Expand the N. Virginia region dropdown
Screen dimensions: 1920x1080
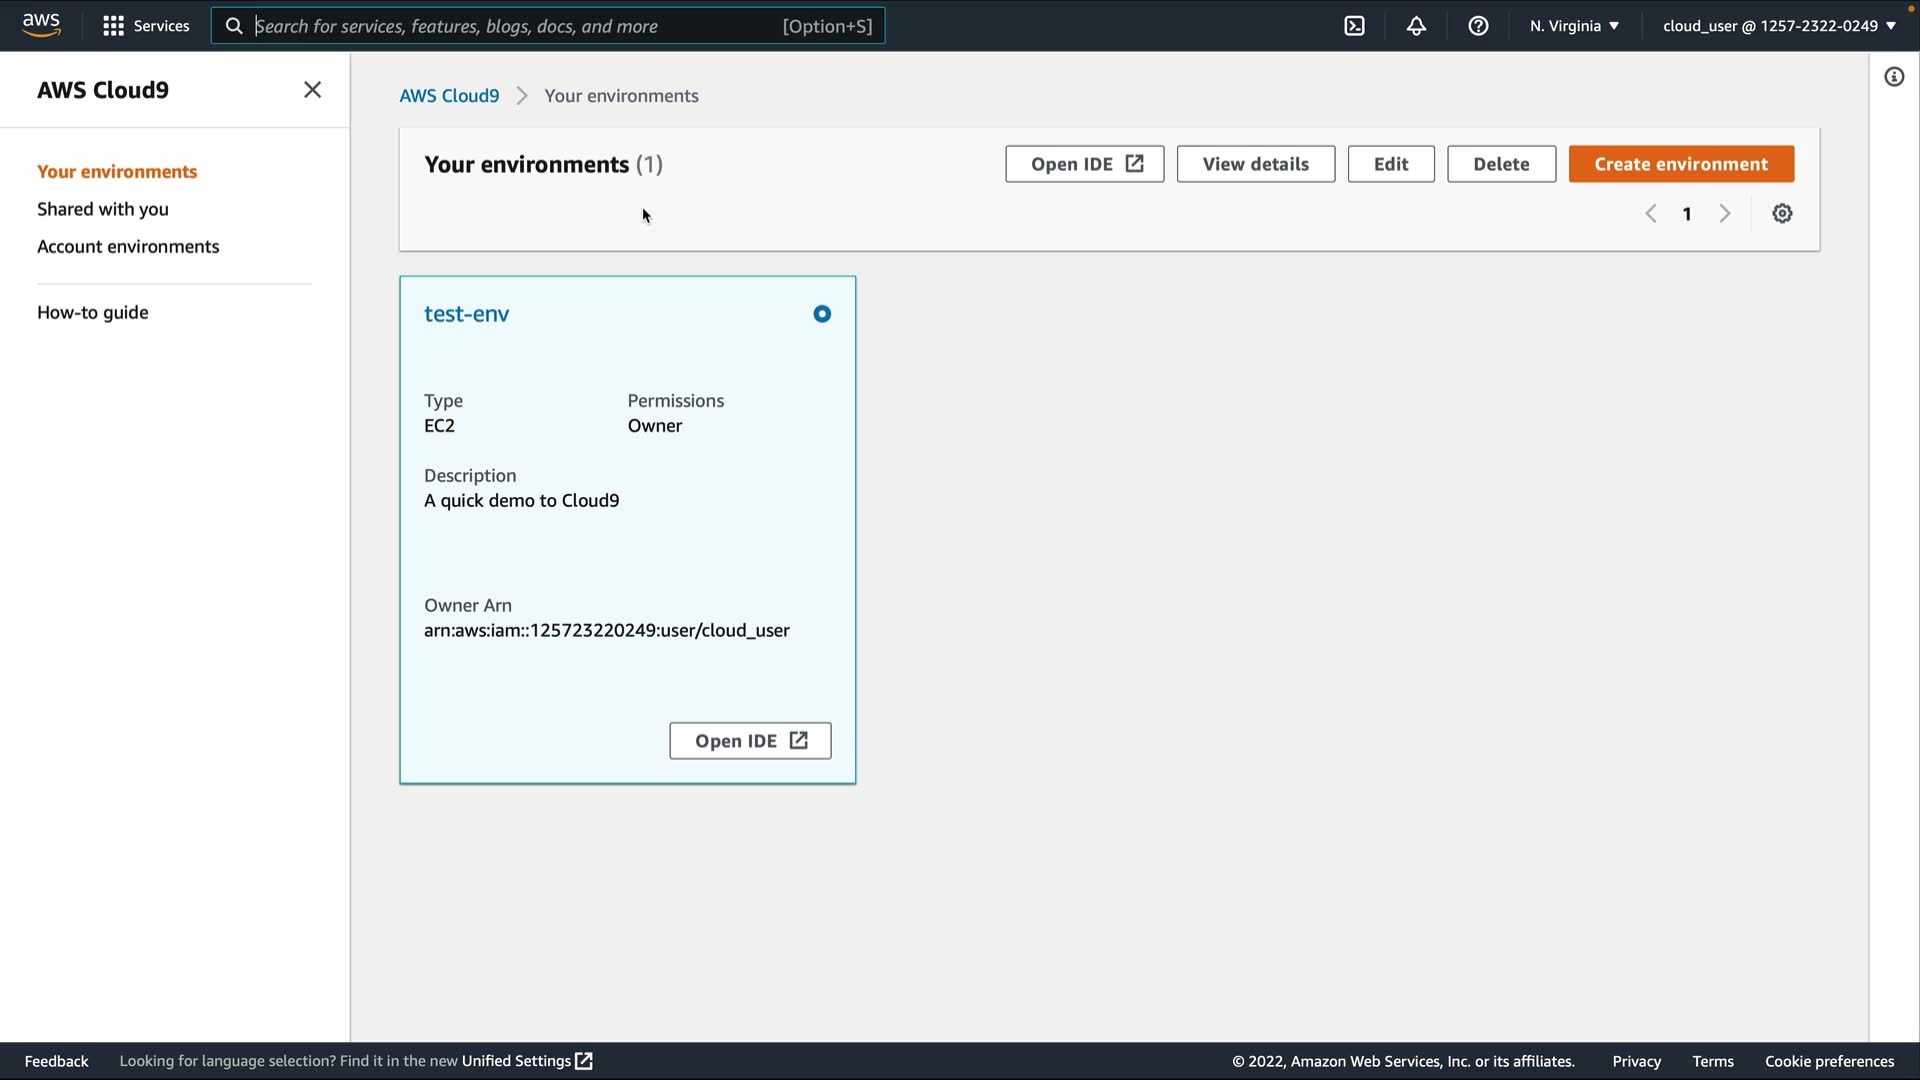[x=1574, y=26]
